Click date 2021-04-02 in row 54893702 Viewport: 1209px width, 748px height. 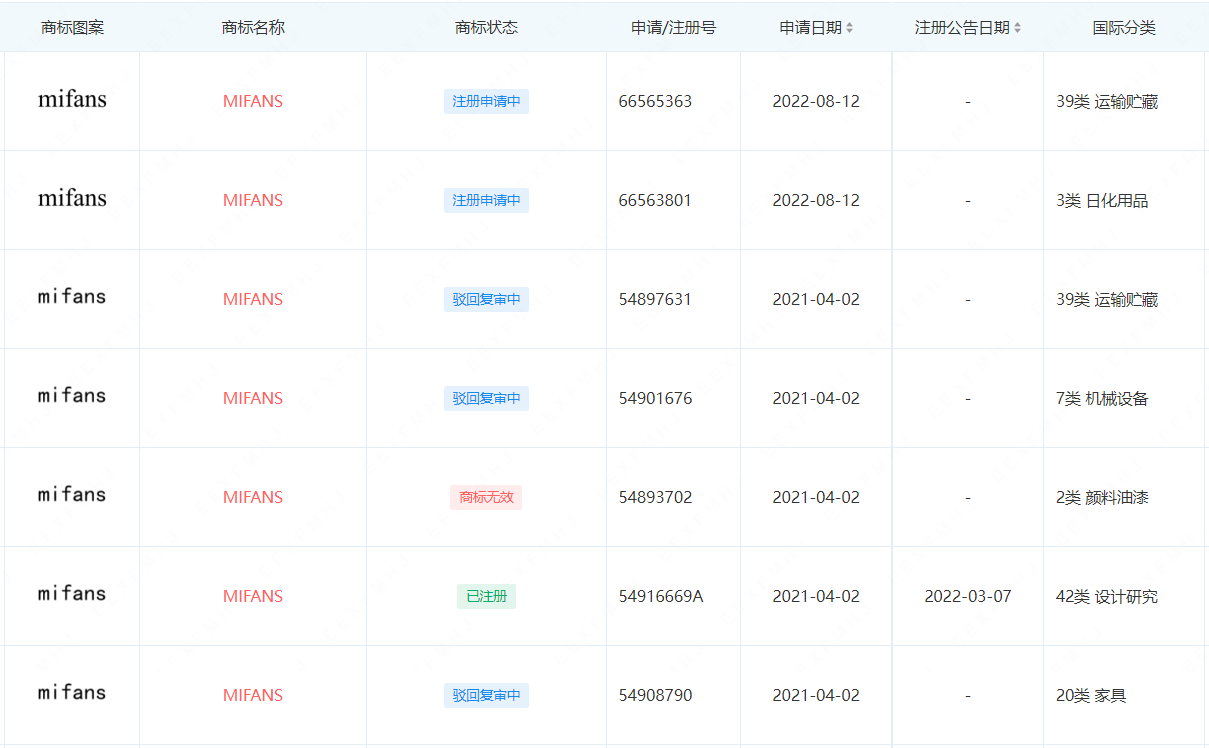[816, 497]
